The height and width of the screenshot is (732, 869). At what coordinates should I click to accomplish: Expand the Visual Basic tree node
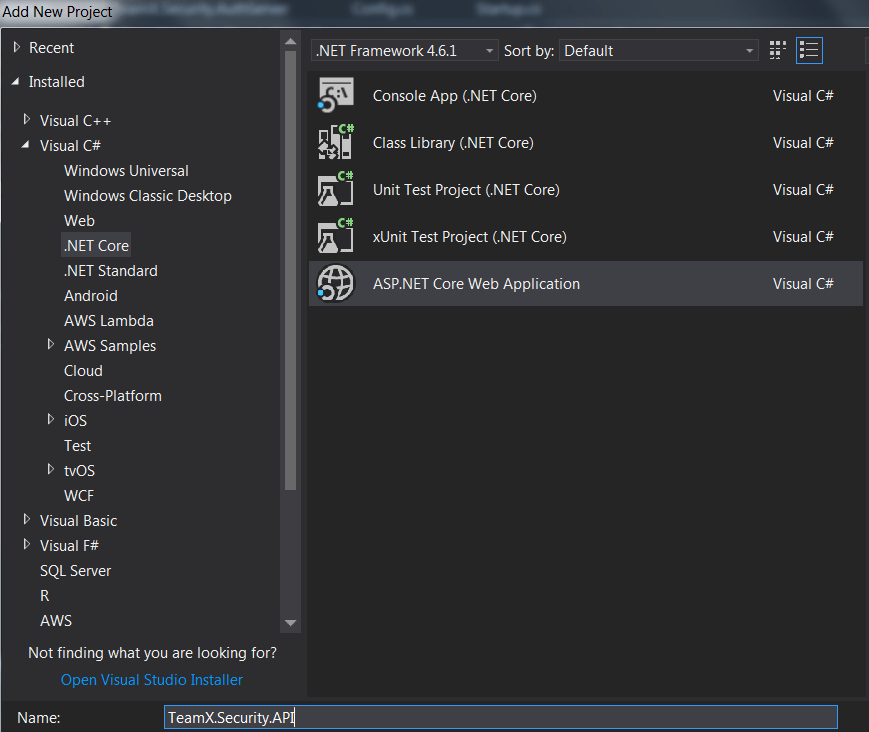tap(27, 520)
